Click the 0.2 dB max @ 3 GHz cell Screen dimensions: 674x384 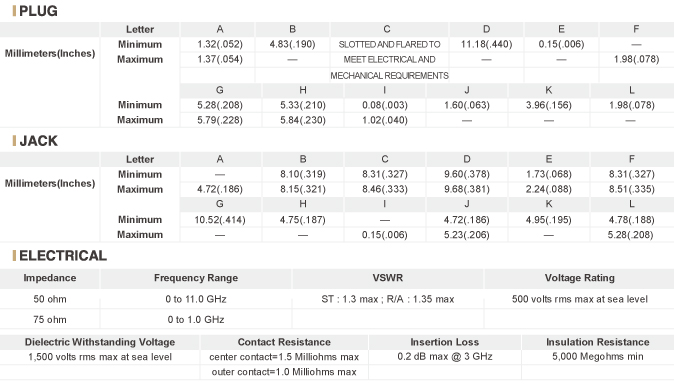444,356
